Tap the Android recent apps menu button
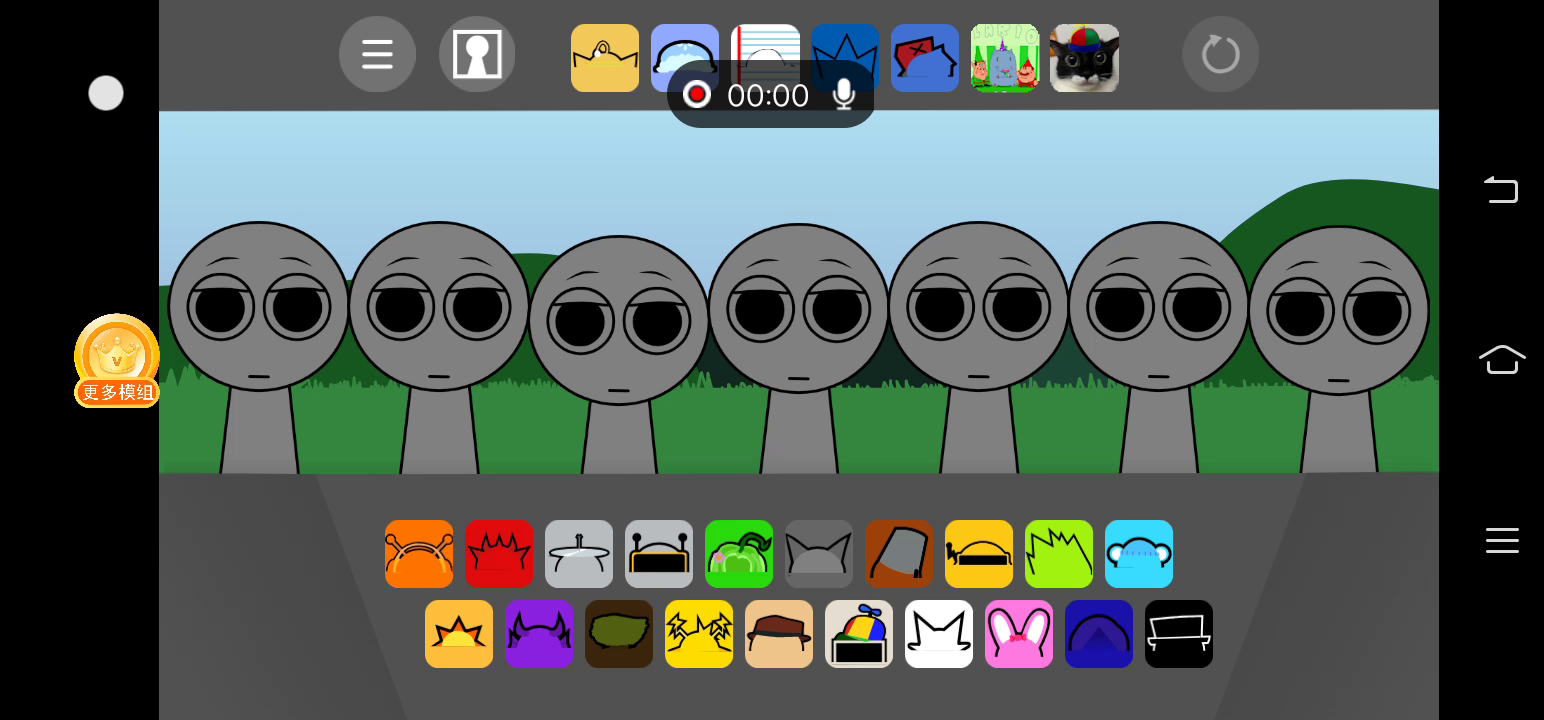Viewport: 1544px width, 720px height. click(1502, 540)
